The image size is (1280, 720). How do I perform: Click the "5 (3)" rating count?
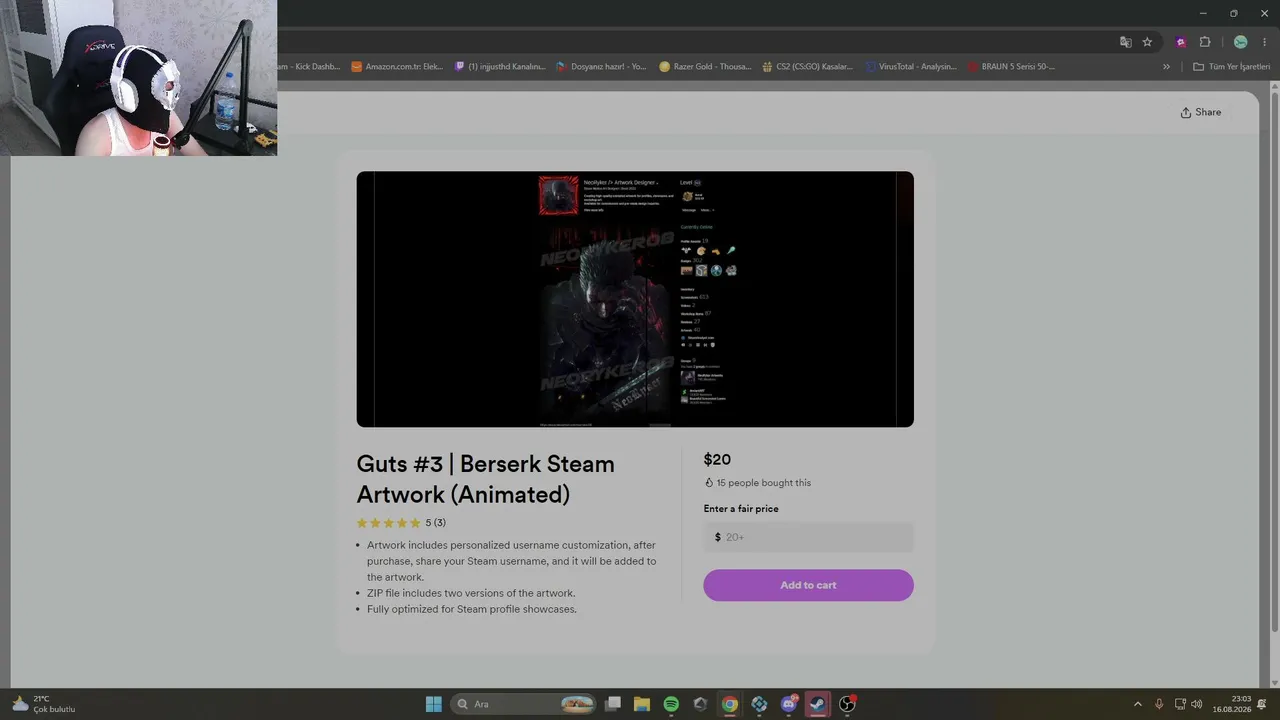pos(436,523)
